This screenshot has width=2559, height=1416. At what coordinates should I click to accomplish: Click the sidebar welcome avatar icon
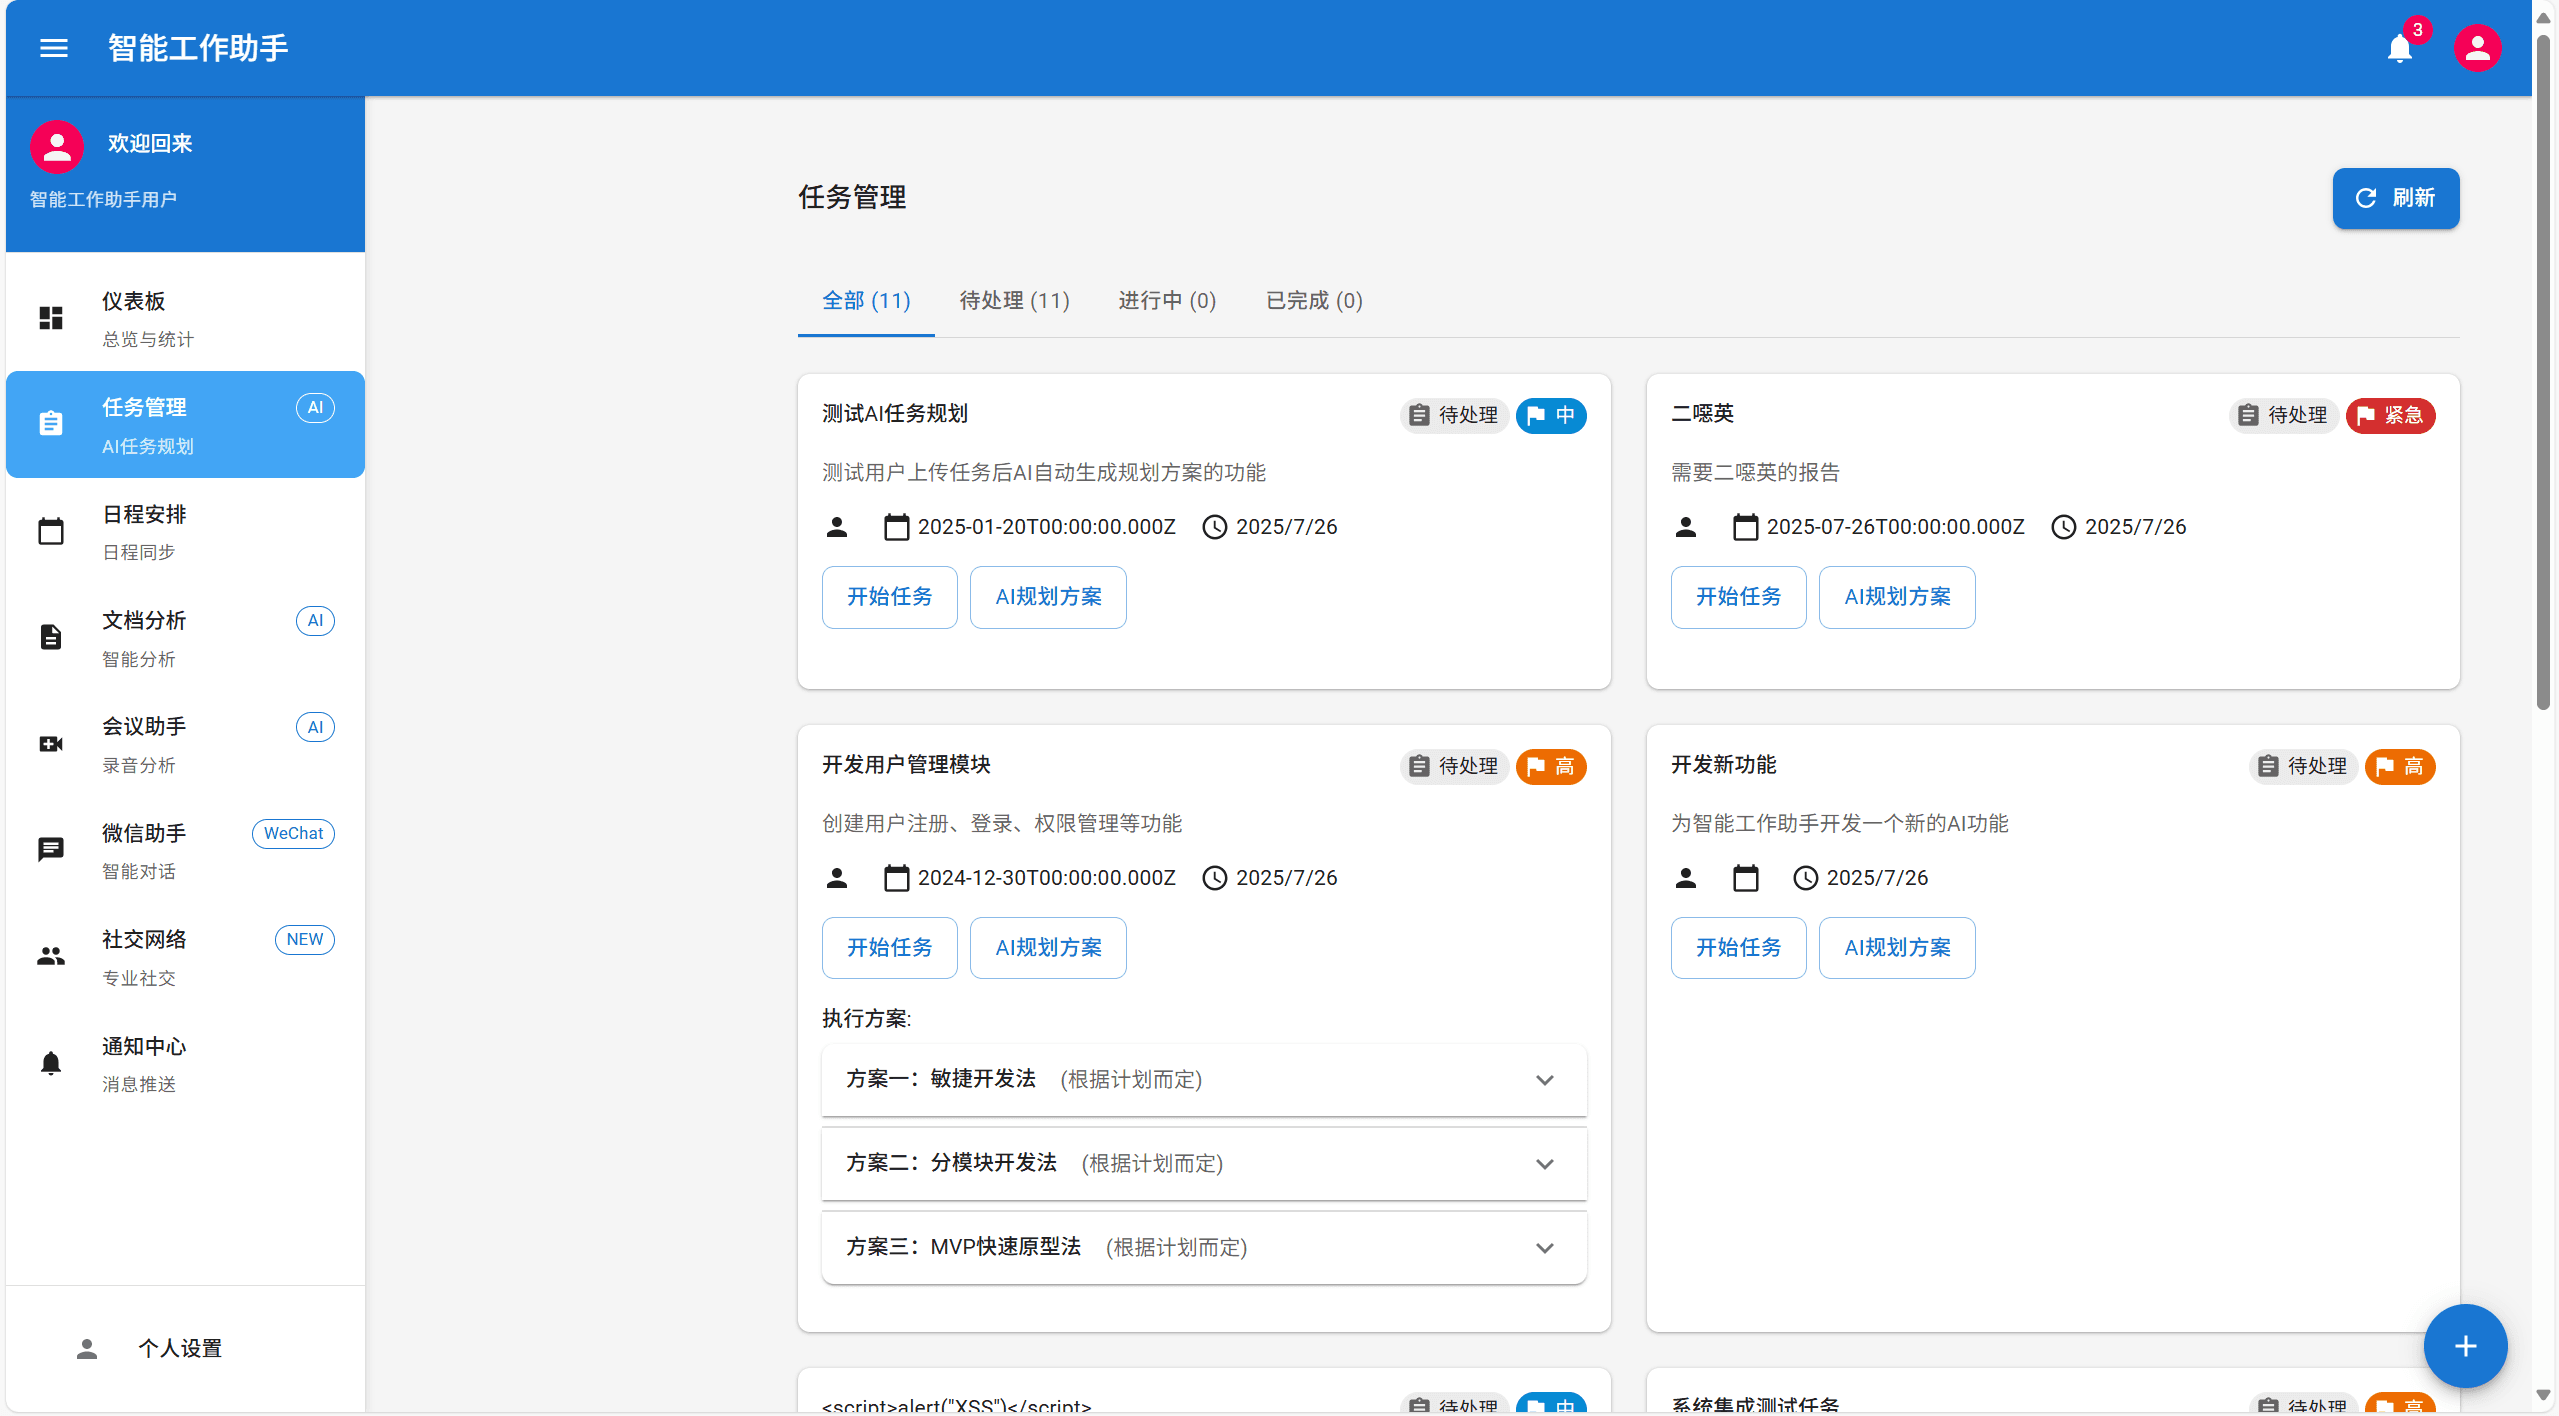(x=57, y=147)
